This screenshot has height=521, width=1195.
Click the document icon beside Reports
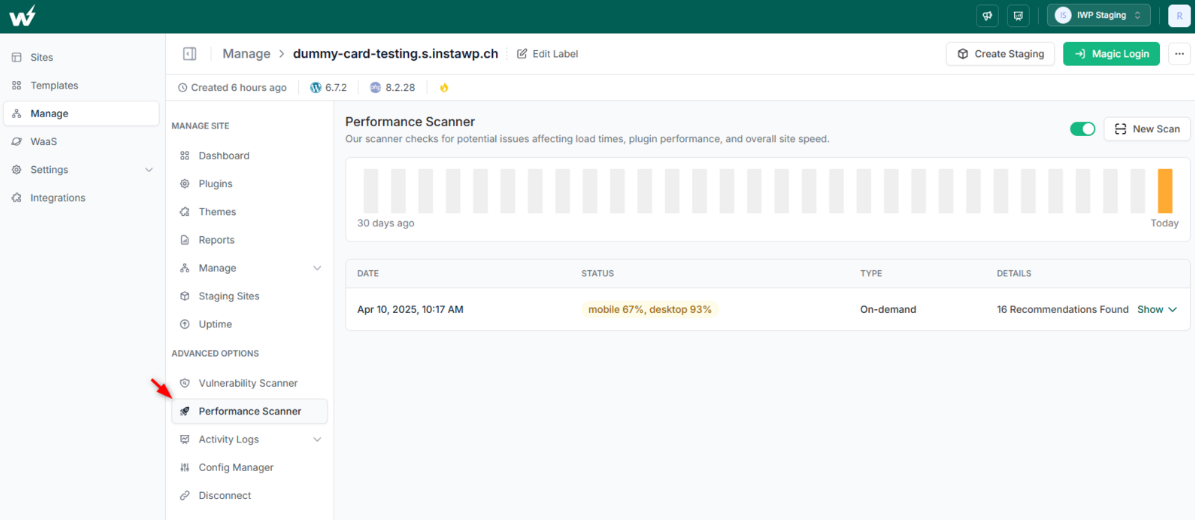pos(184,240)
